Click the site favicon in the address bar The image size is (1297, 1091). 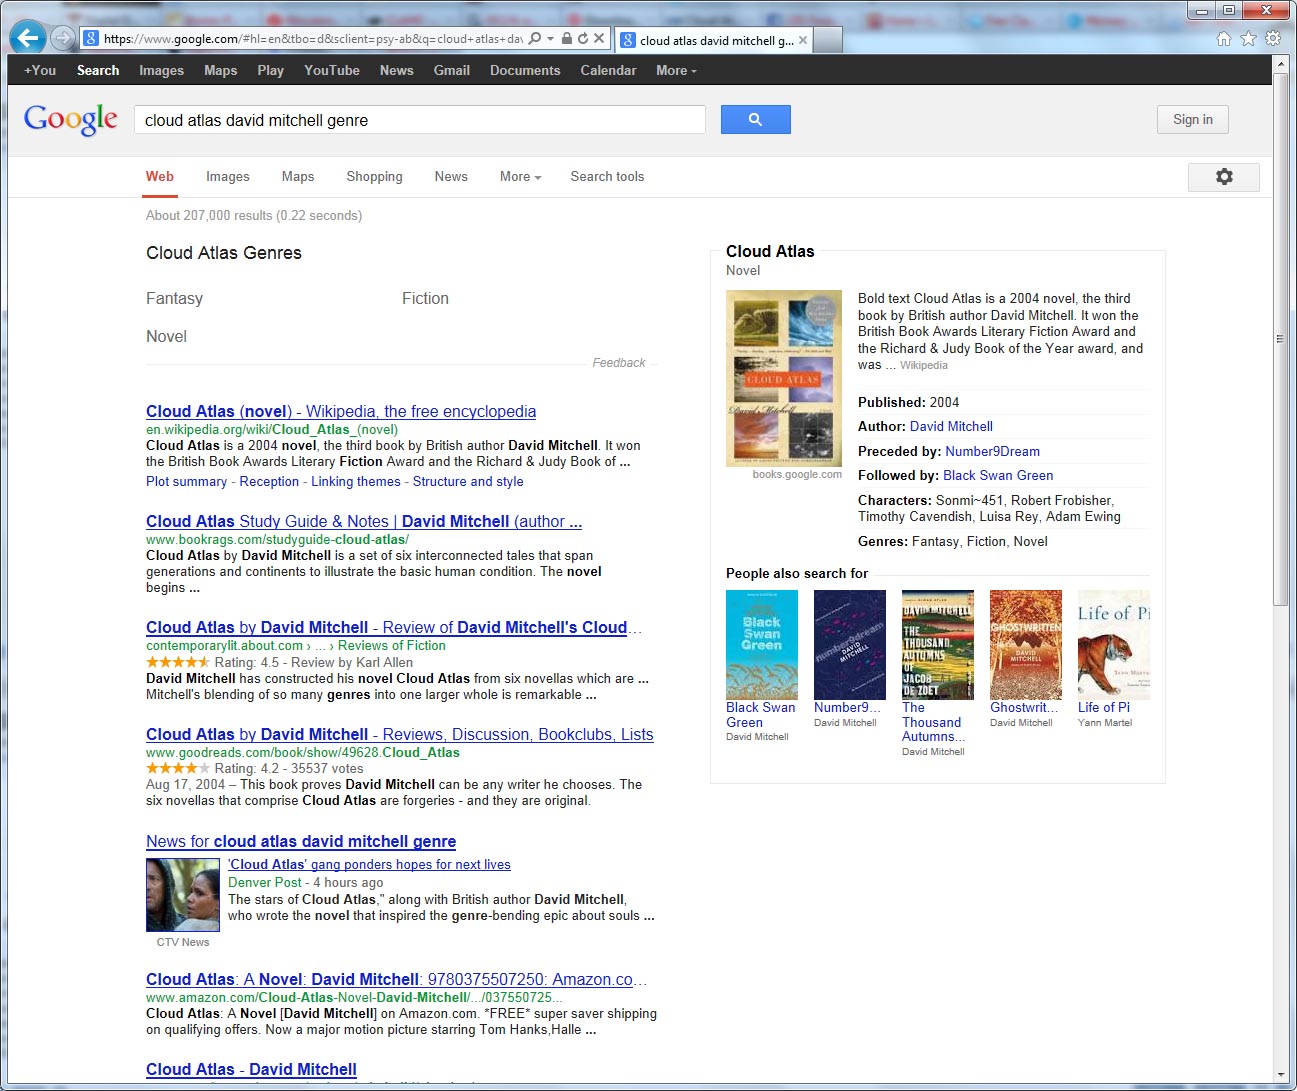coord(90,39)
